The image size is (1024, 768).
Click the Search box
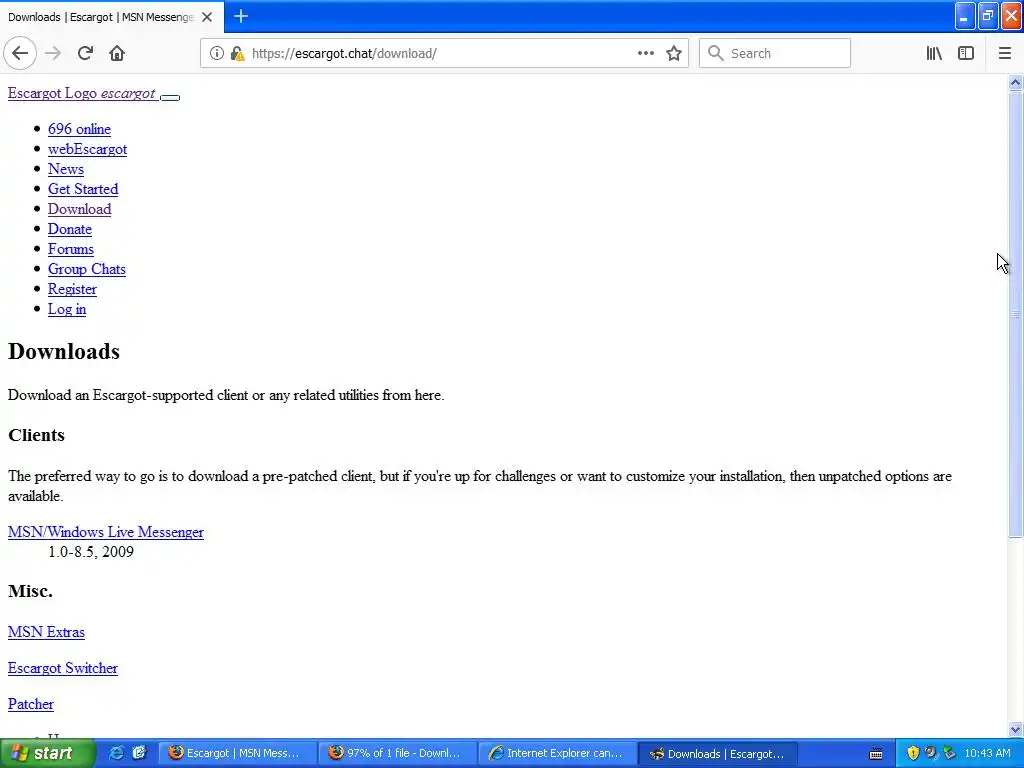775,54
